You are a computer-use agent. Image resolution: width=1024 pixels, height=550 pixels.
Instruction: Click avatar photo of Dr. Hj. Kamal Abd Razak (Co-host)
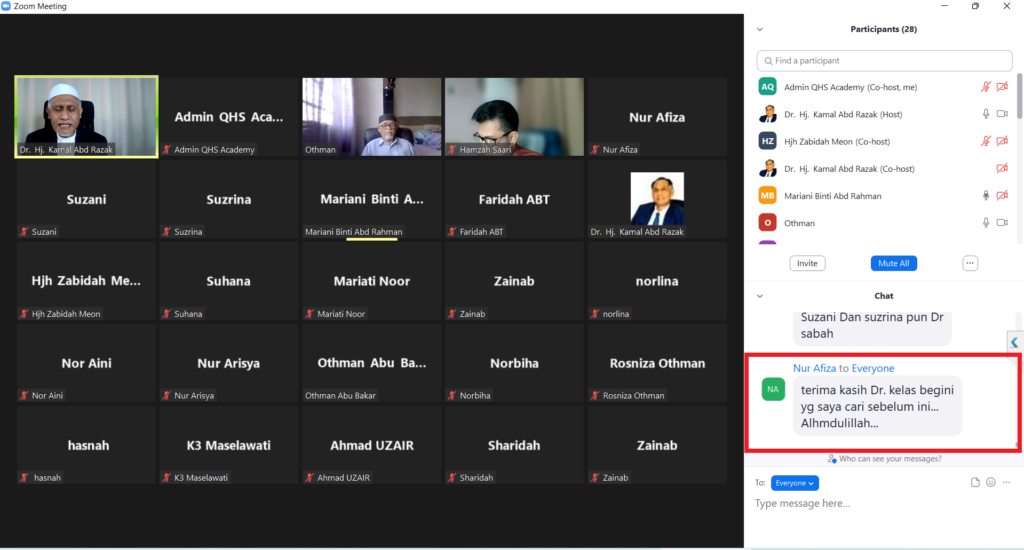767,169
